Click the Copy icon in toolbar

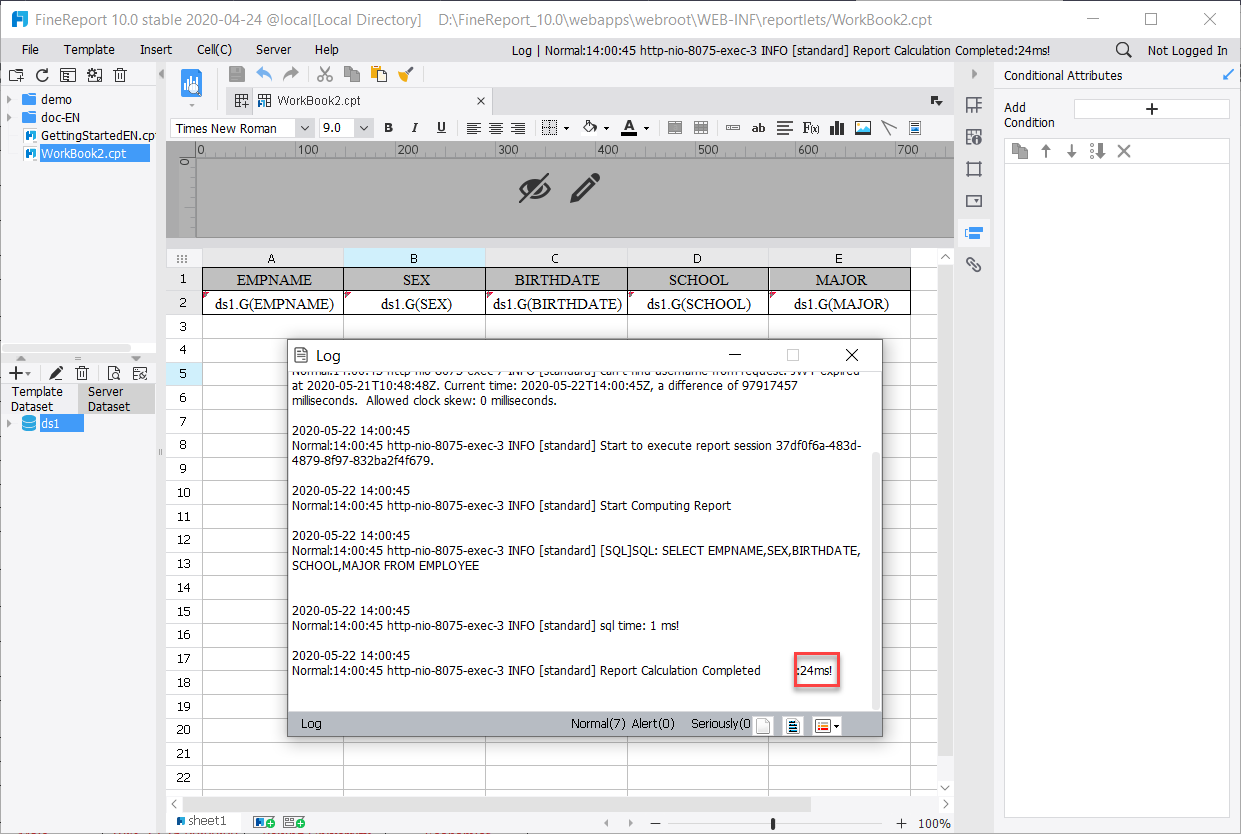(351, 74)
